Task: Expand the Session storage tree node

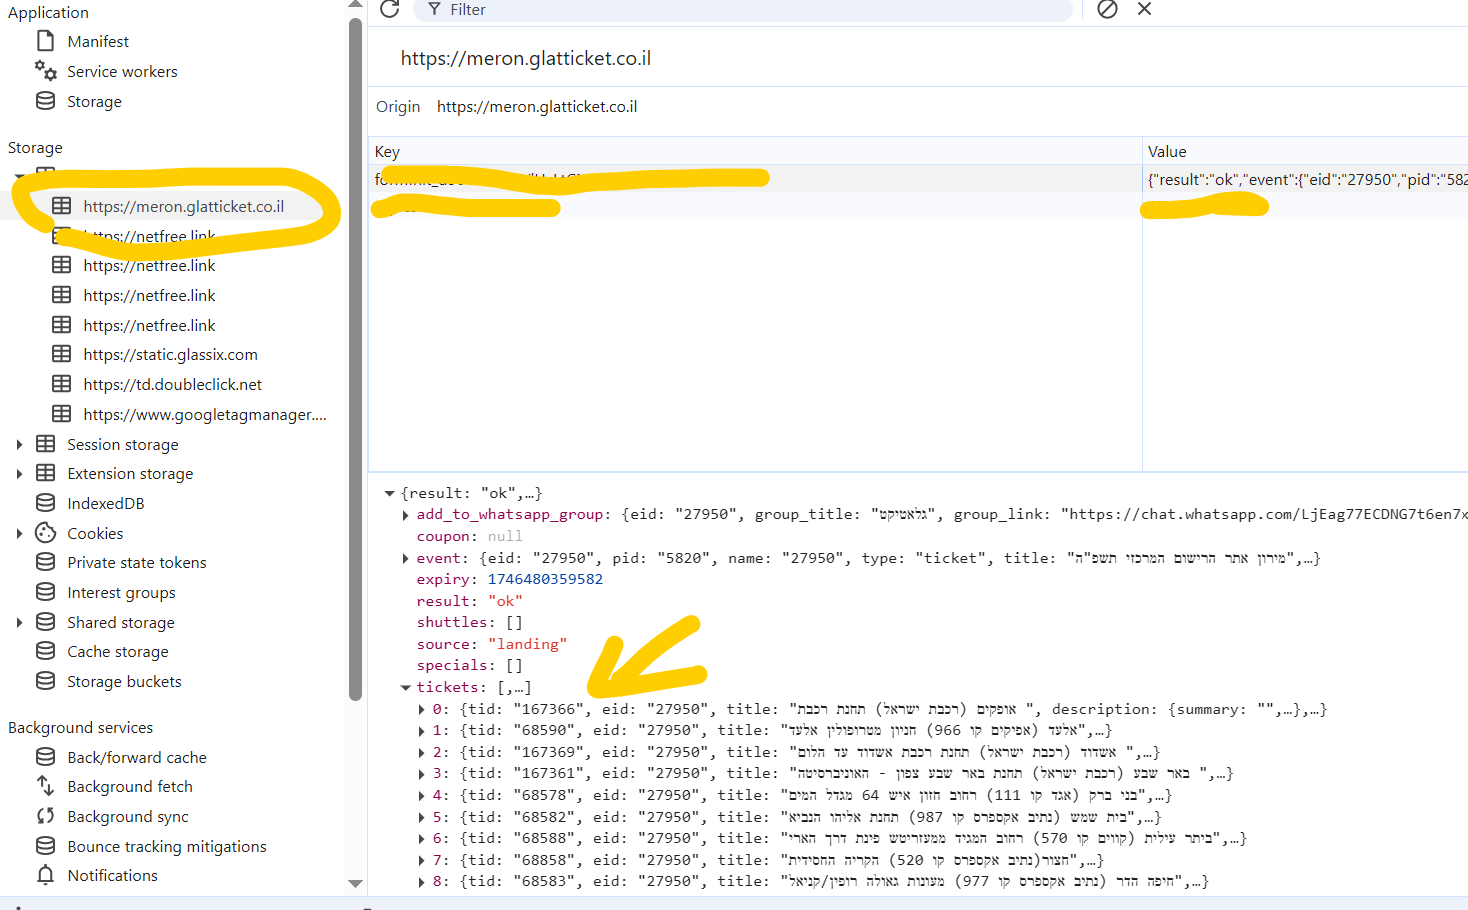Action: (x=19, y=444)
